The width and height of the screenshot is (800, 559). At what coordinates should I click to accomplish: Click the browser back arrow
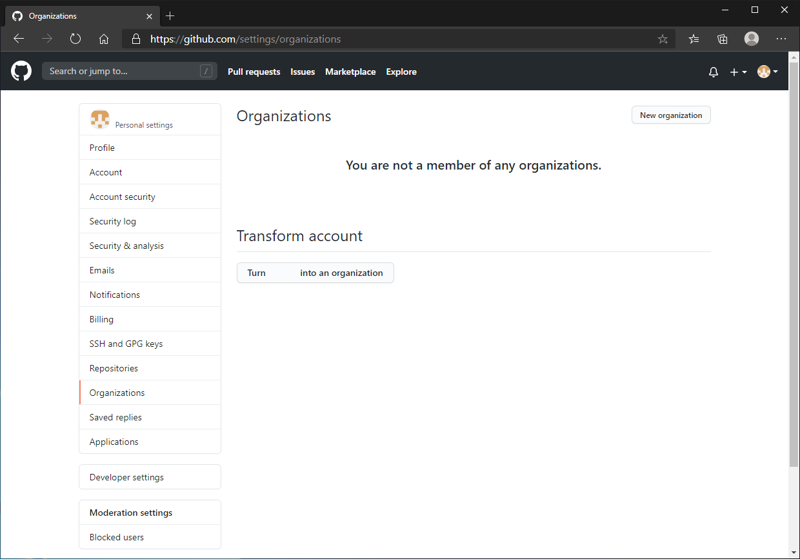coord(19,39)
